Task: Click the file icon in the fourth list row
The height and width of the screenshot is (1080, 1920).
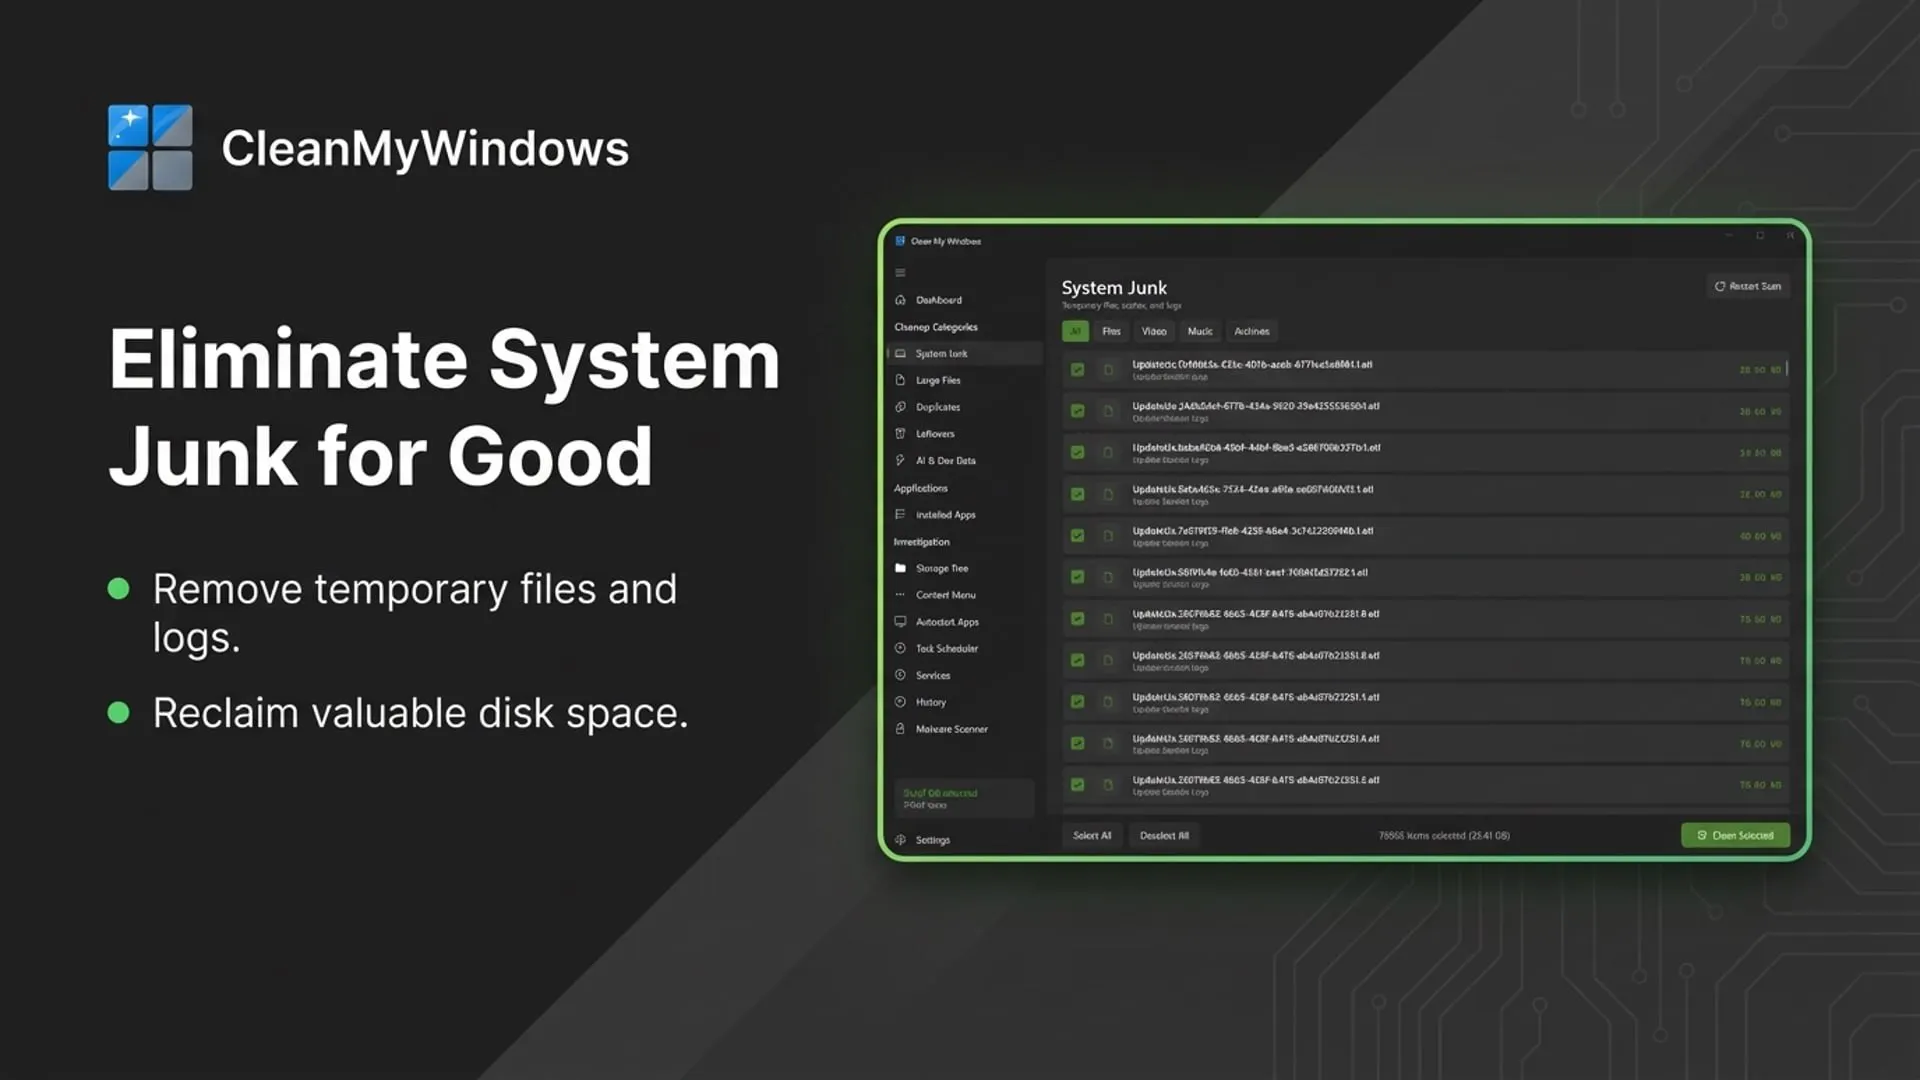Action: (x=1108, y=494)
